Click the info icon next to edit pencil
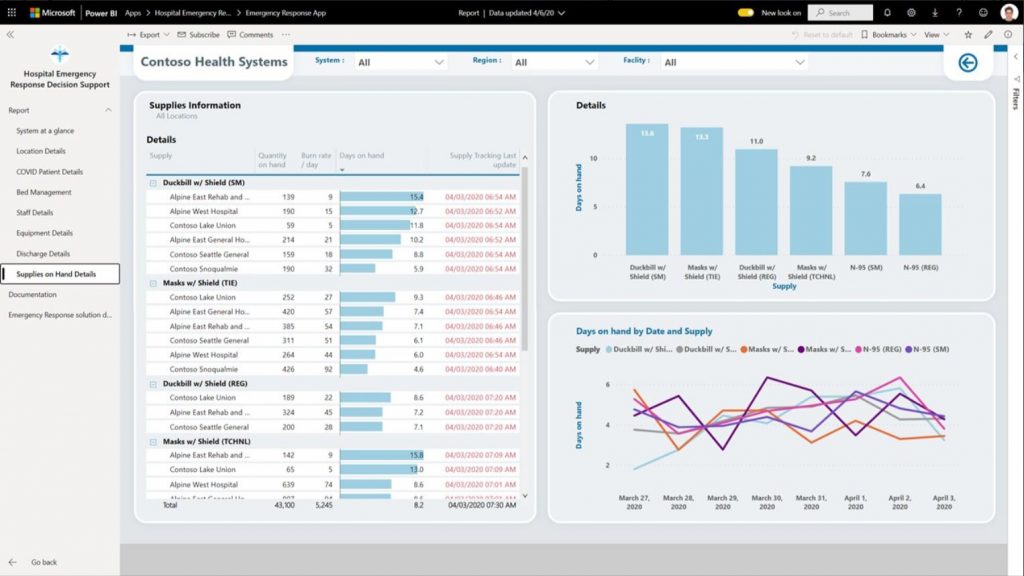Screen dimensions: 1024x576 pyautogui.click(x=1008, y=35)
